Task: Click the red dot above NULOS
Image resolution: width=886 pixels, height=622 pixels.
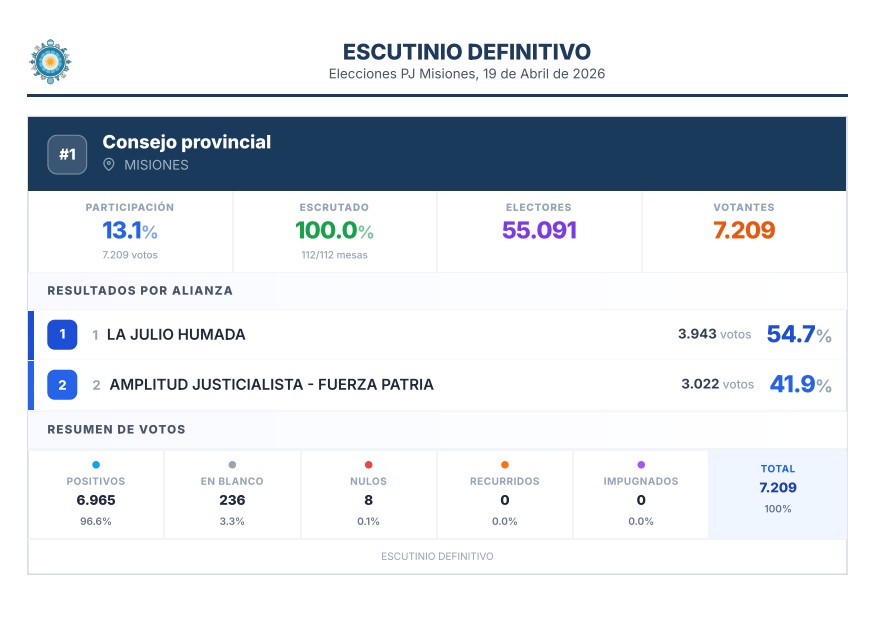Action: coord(368,464)
